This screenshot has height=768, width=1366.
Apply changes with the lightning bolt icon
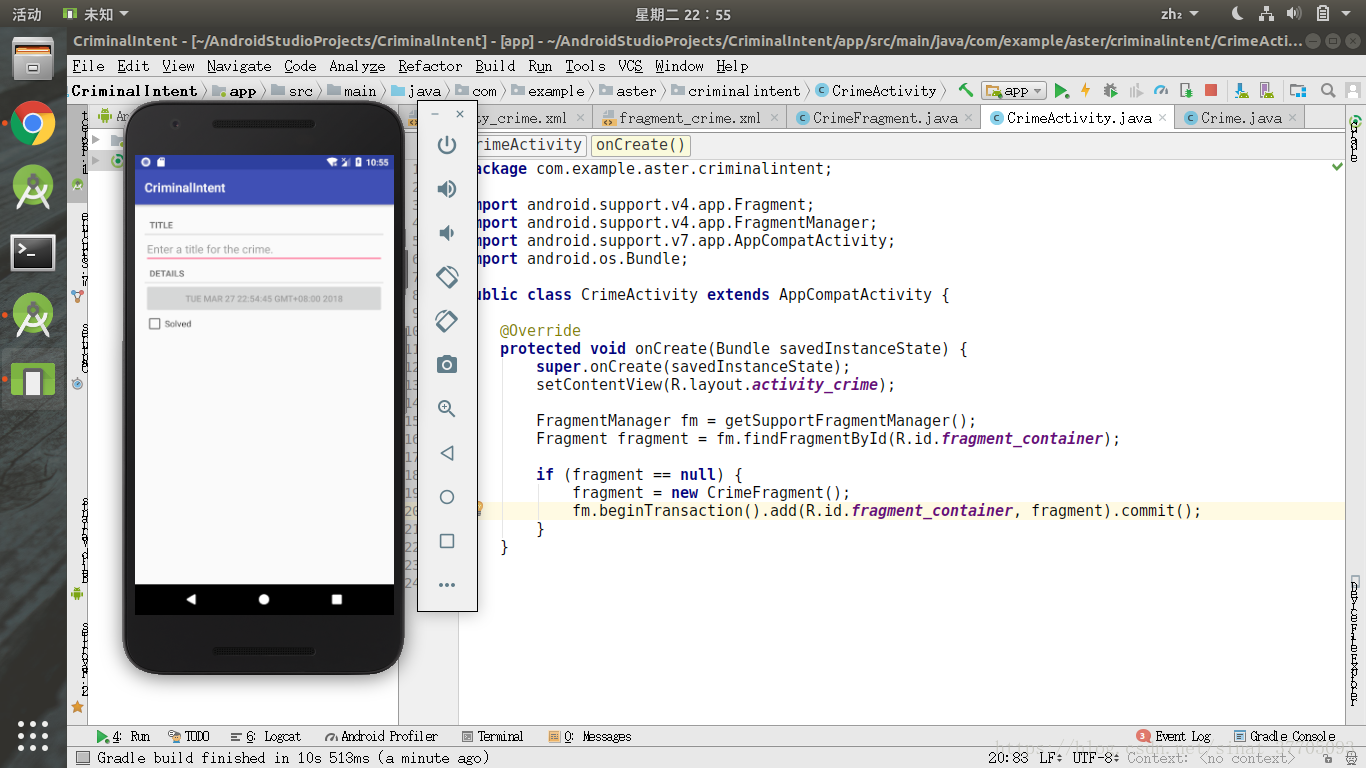point(1085,90)
